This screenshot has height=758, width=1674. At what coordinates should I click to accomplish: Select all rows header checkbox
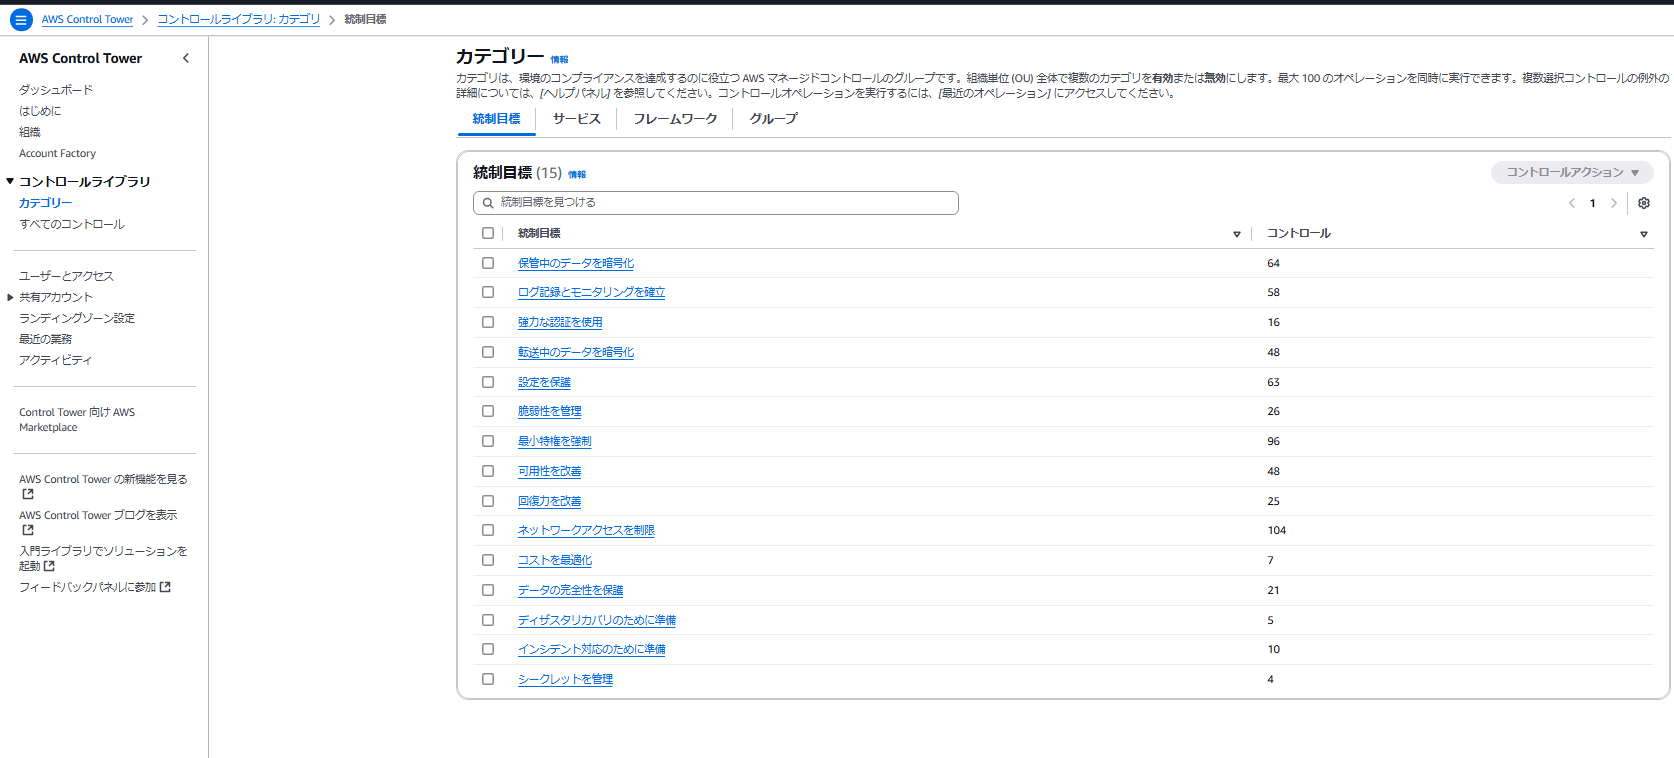click(488, 233)
